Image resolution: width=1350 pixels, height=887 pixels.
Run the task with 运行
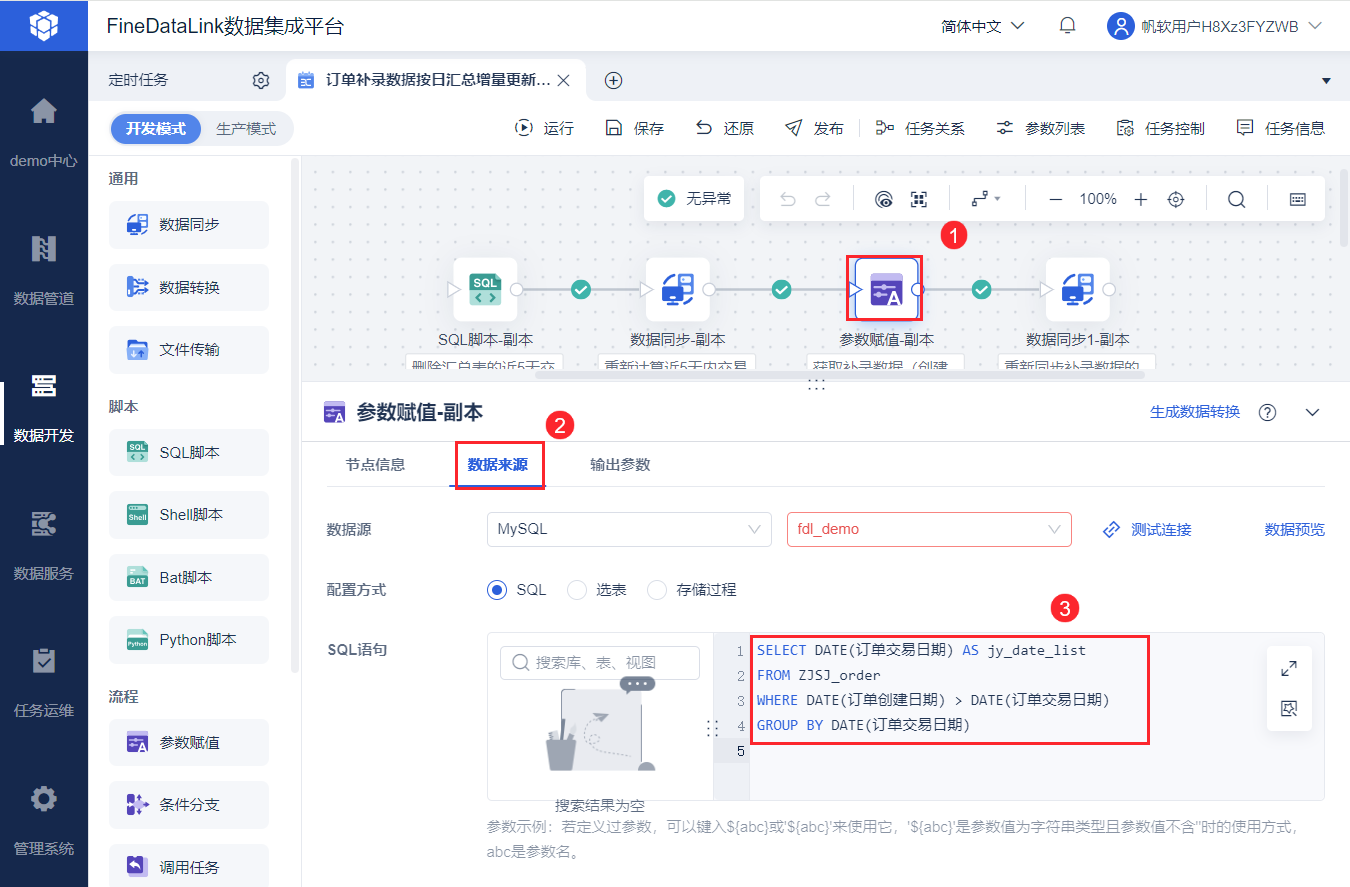pyautogui.click(x=544, y=128)
